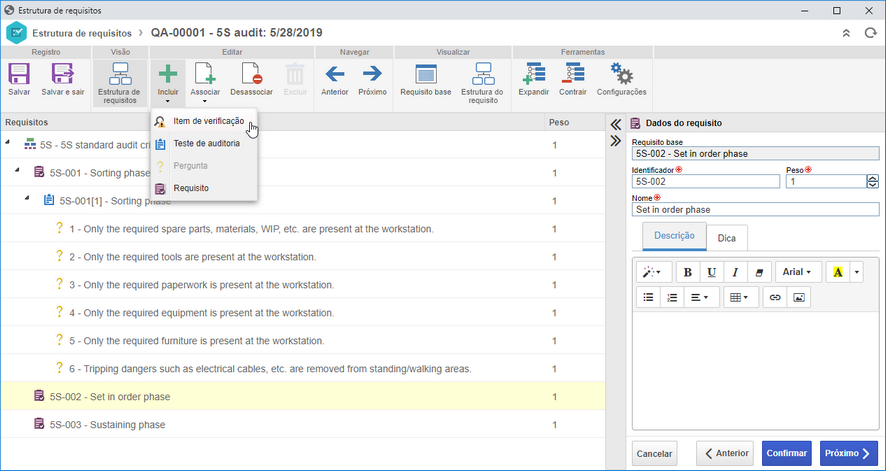The height and width of the screenshot is (471, 886).
Task: Toggle underline in description editor
Action: coord(711,272)
